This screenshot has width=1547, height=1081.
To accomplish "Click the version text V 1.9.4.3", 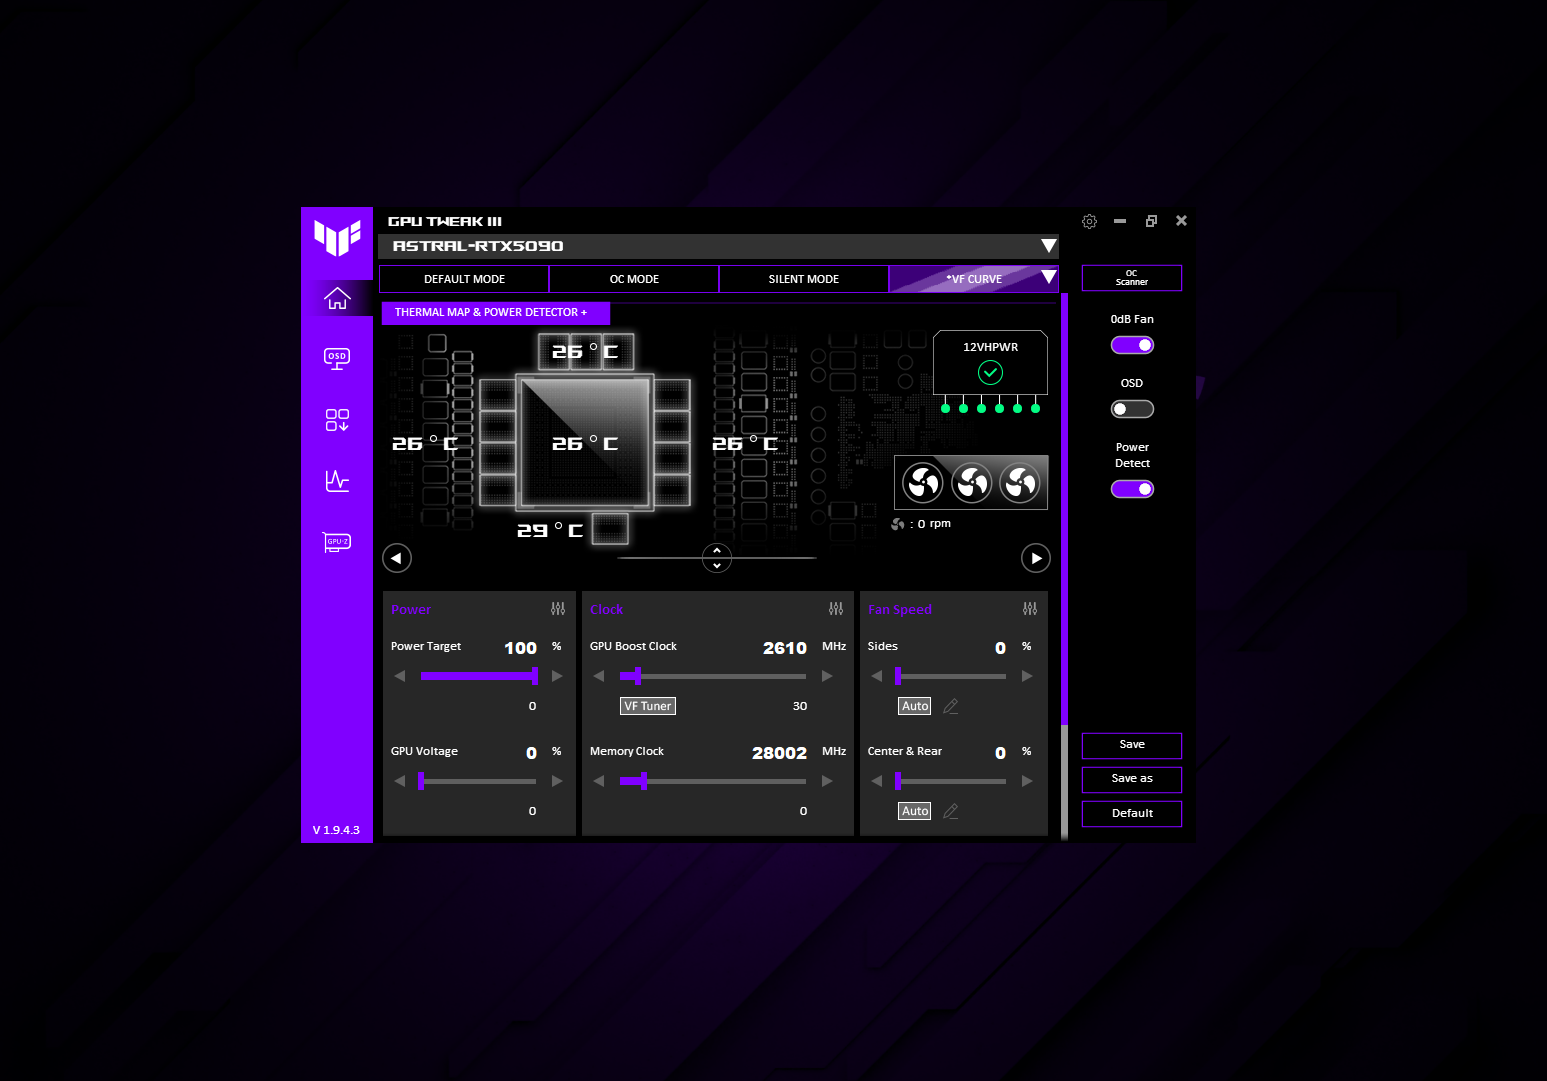I will pos(336,830).
